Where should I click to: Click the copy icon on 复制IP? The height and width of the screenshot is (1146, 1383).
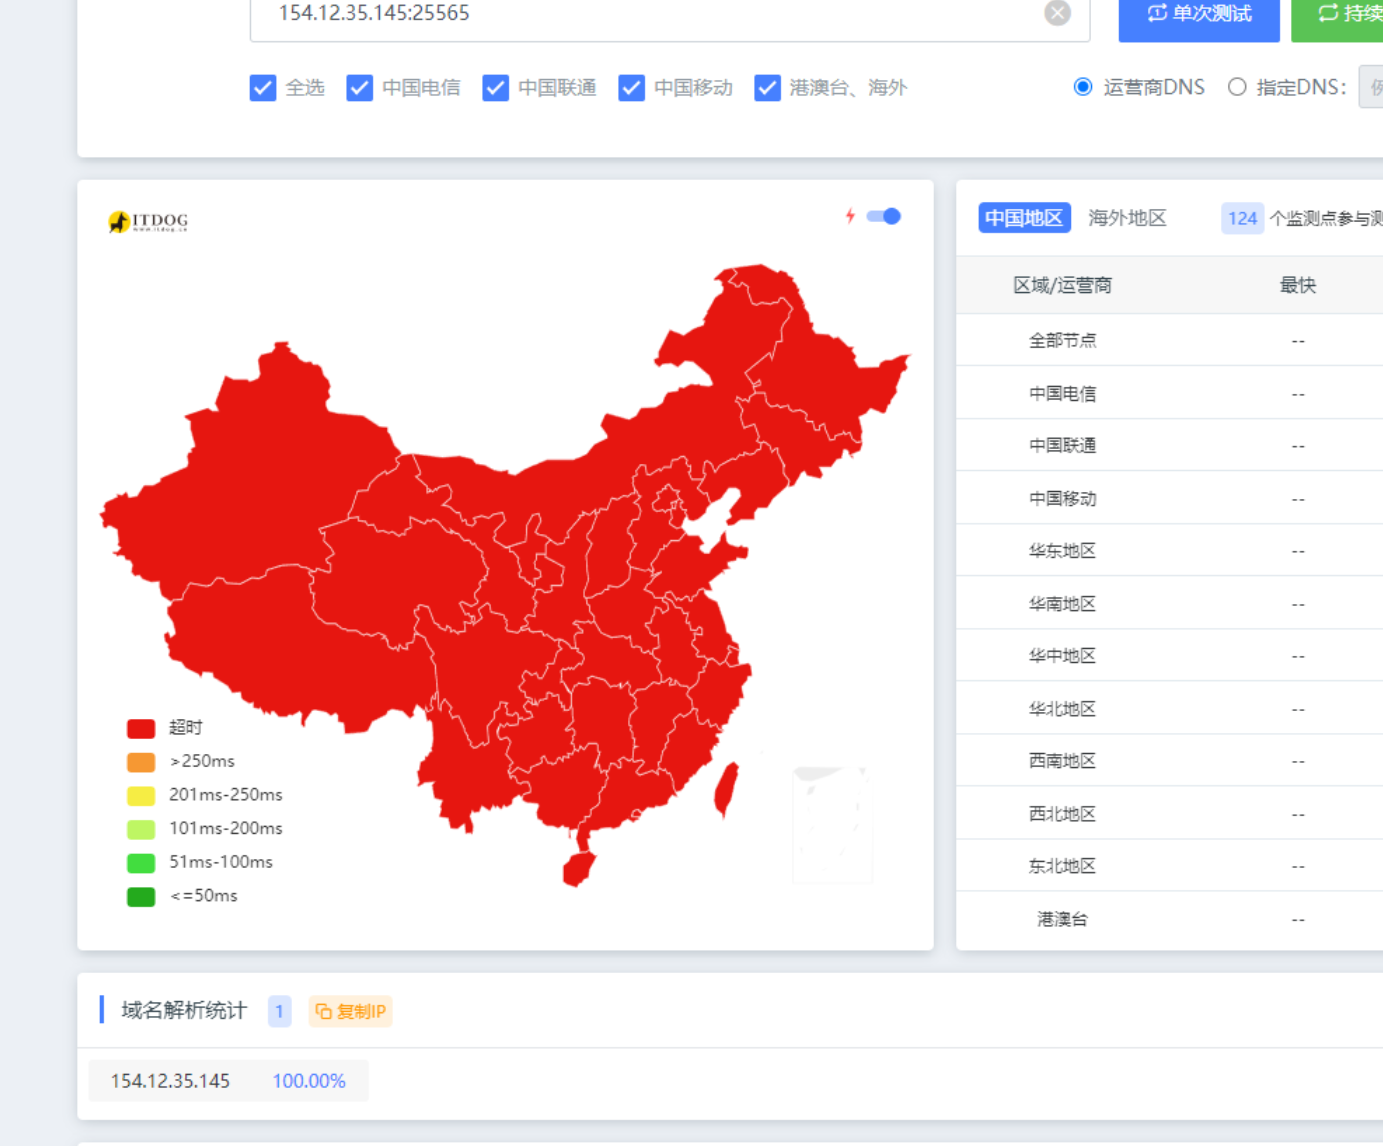point(322,1011)
